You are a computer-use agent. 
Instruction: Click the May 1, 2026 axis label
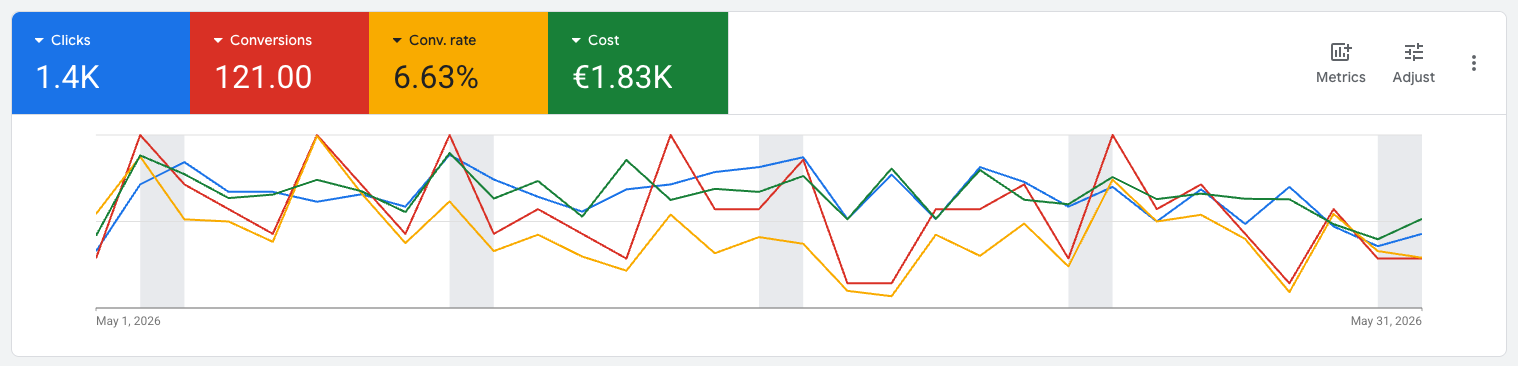[128, 321]
